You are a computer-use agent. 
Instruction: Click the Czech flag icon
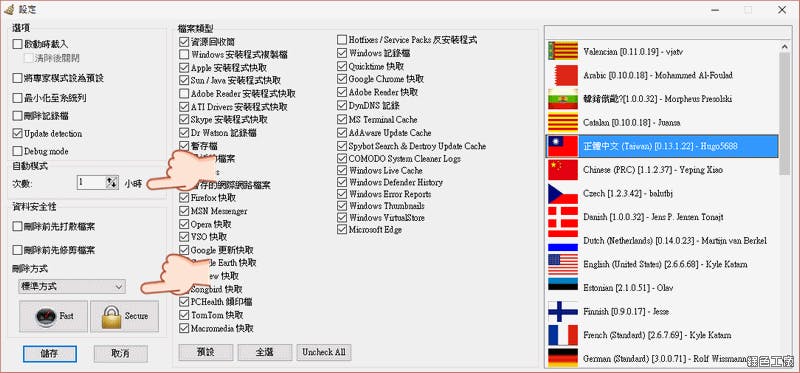click(563, 193)
